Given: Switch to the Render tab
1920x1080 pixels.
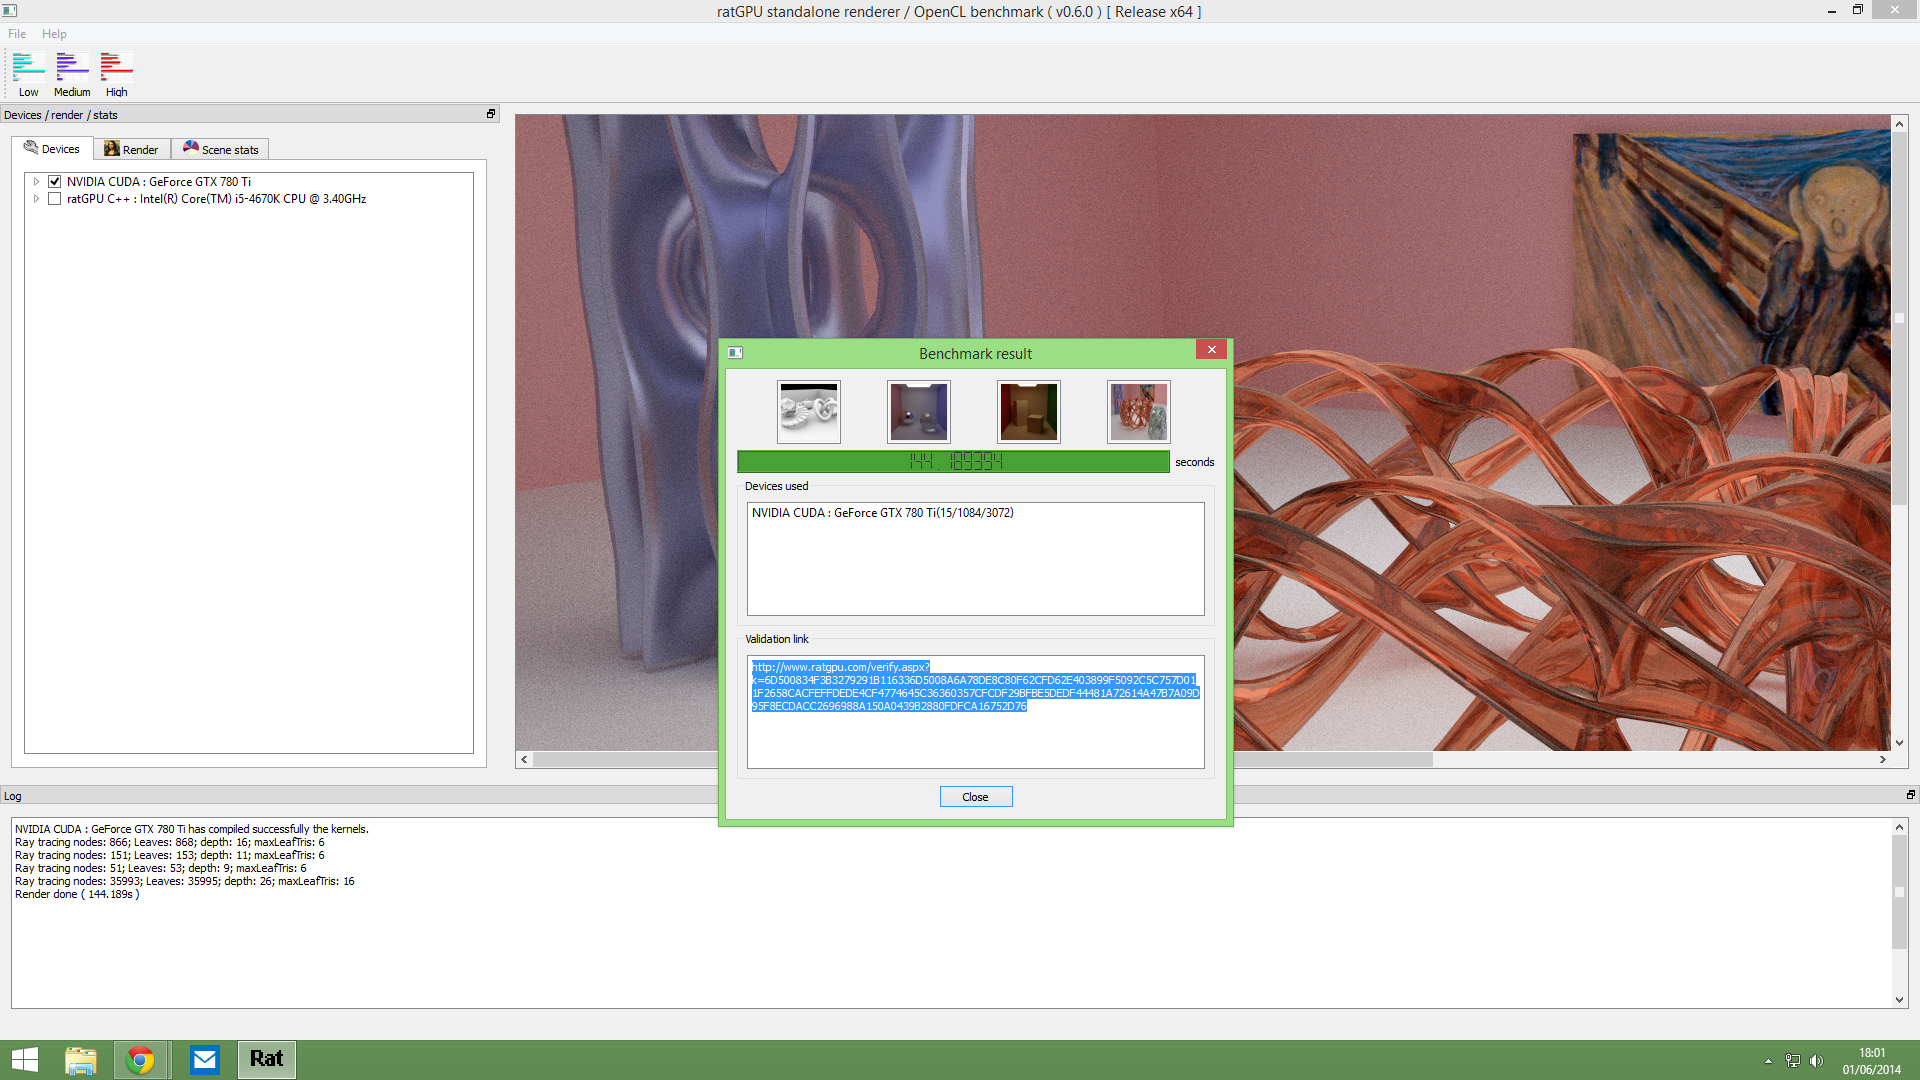Looking at the screenshot, I should tap(131, 150).
